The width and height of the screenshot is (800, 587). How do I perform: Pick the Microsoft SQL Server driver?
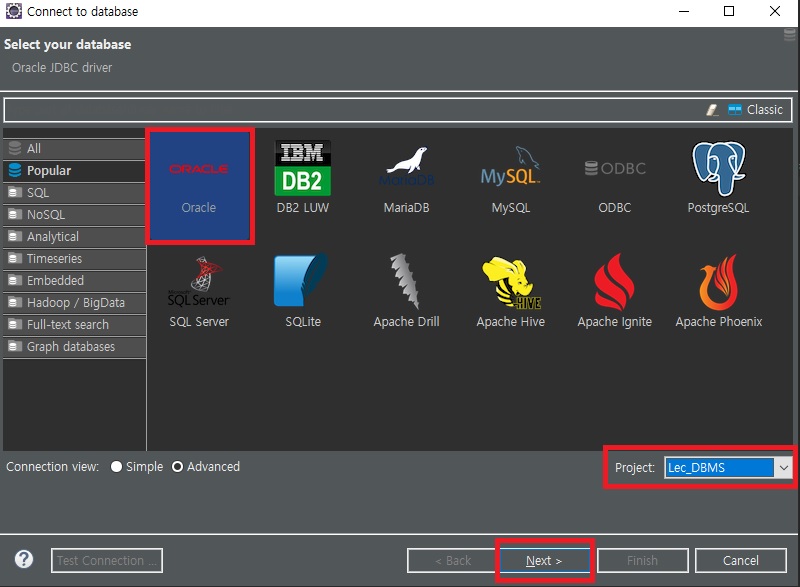click(x=199, y=292)
